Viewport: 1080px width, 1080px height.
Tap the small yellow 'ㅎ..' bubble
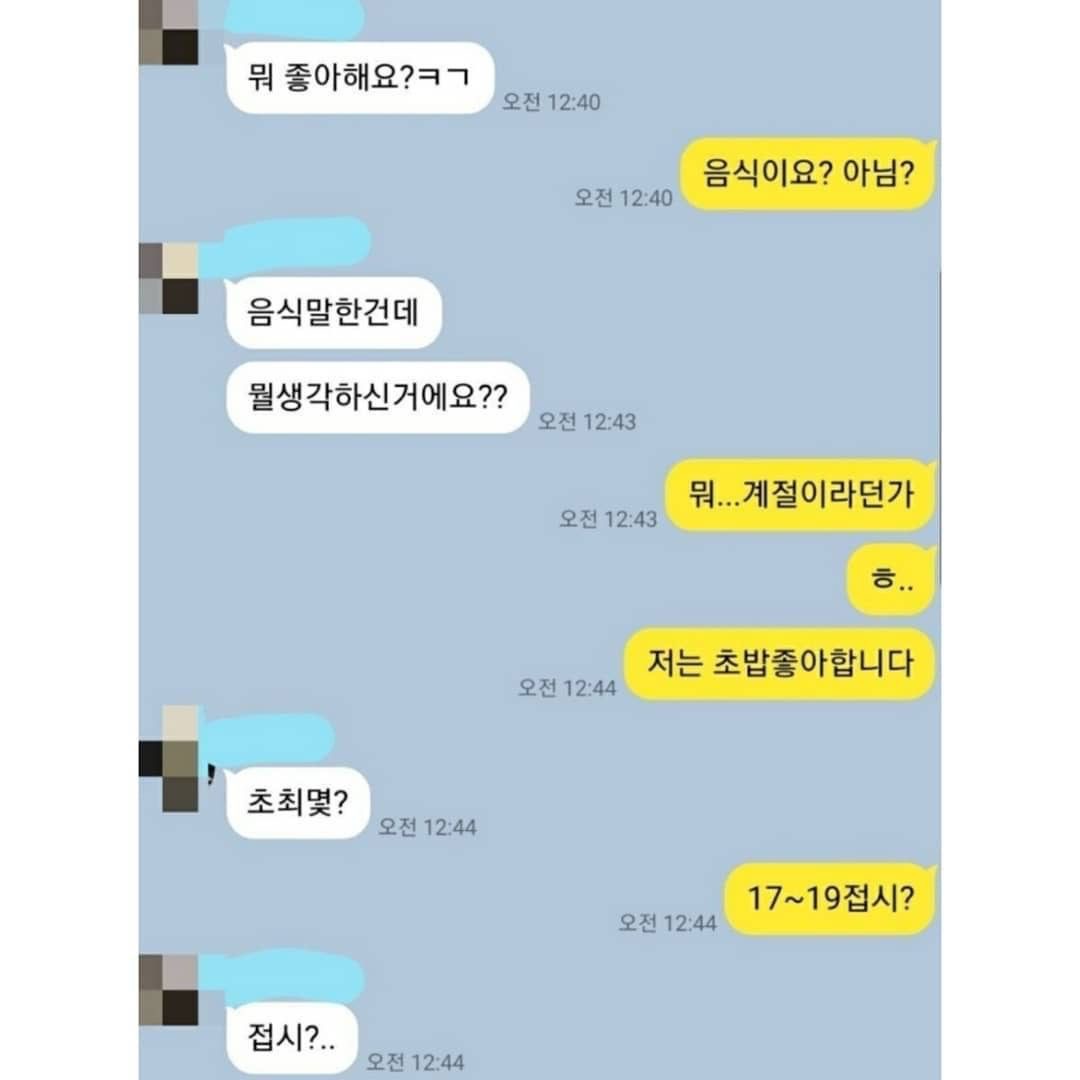(891, 579)
